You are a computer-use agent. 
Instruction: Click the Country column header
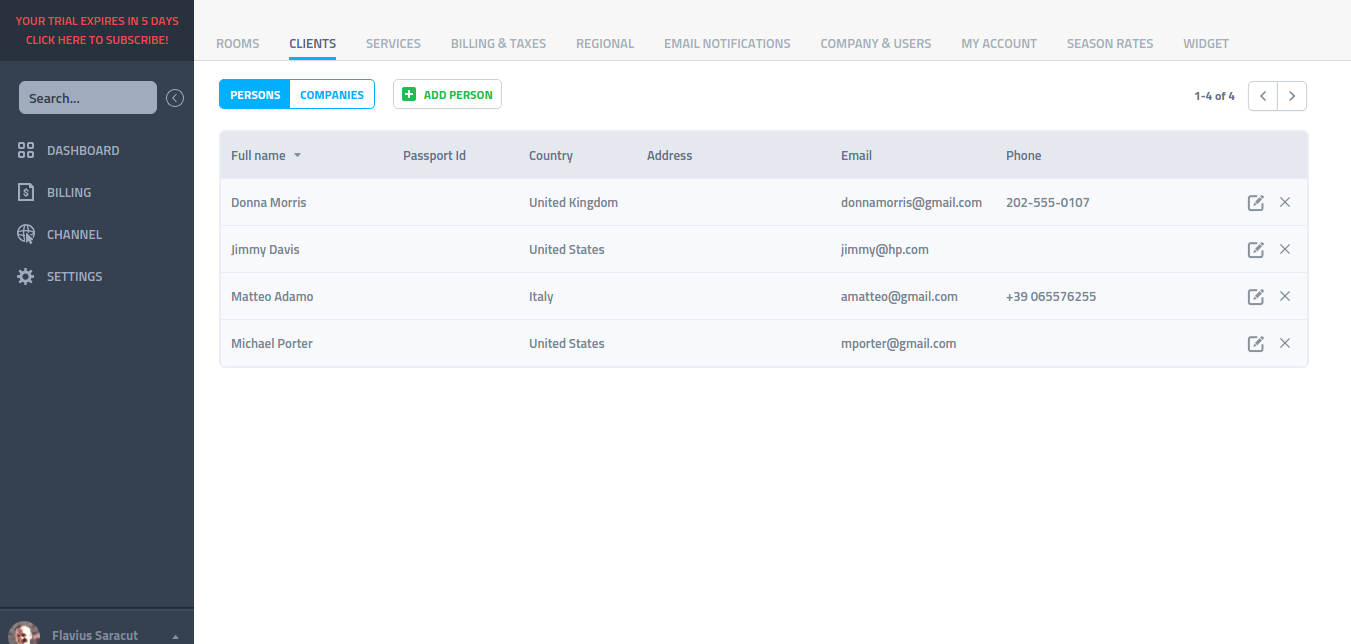[551, 156]
